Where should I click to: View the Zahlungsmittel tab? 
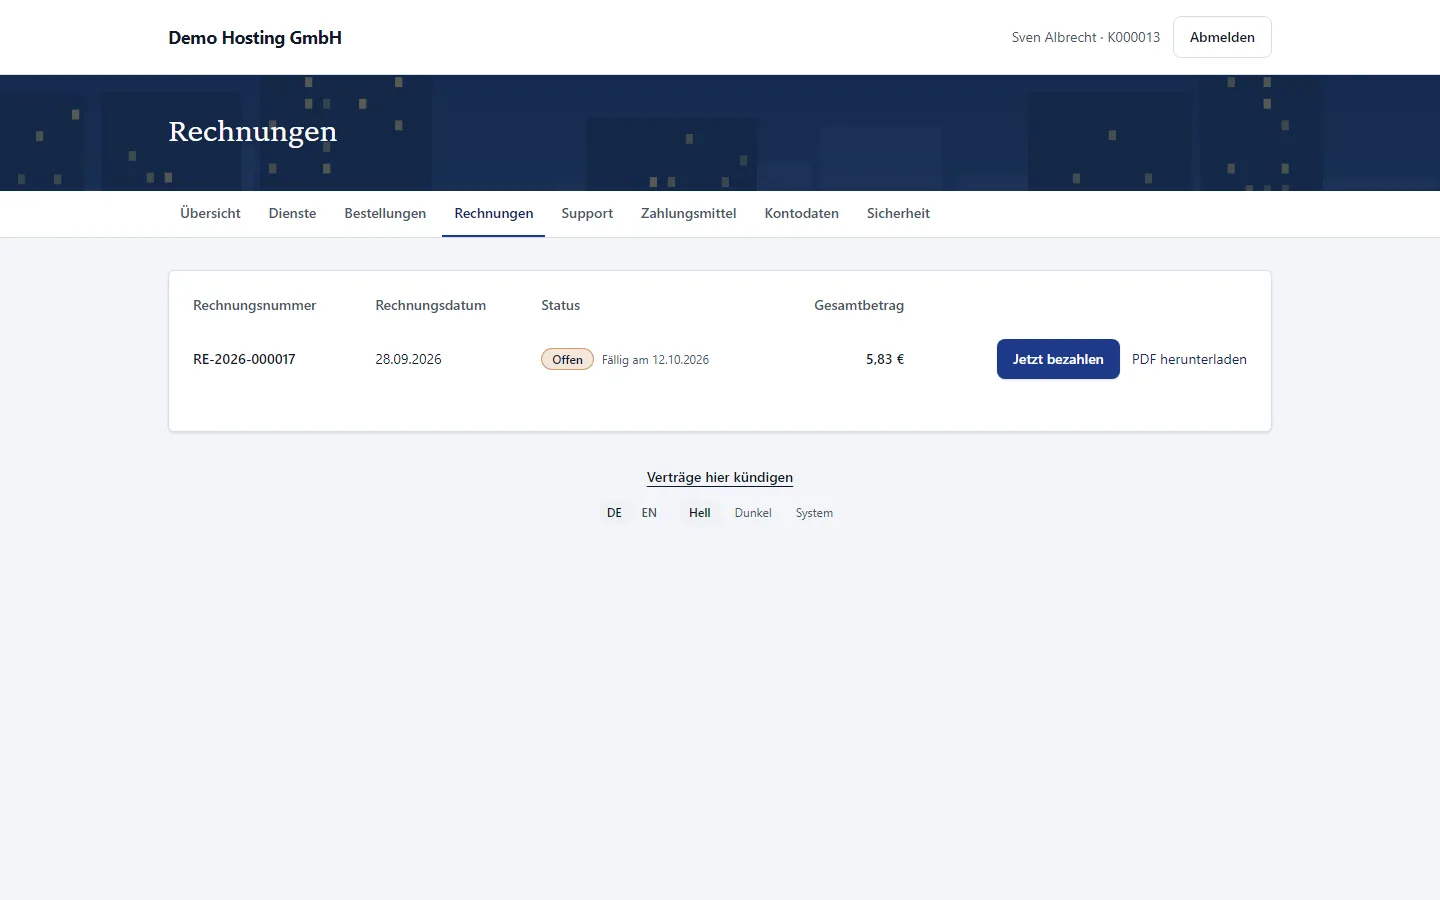point(689,213)
